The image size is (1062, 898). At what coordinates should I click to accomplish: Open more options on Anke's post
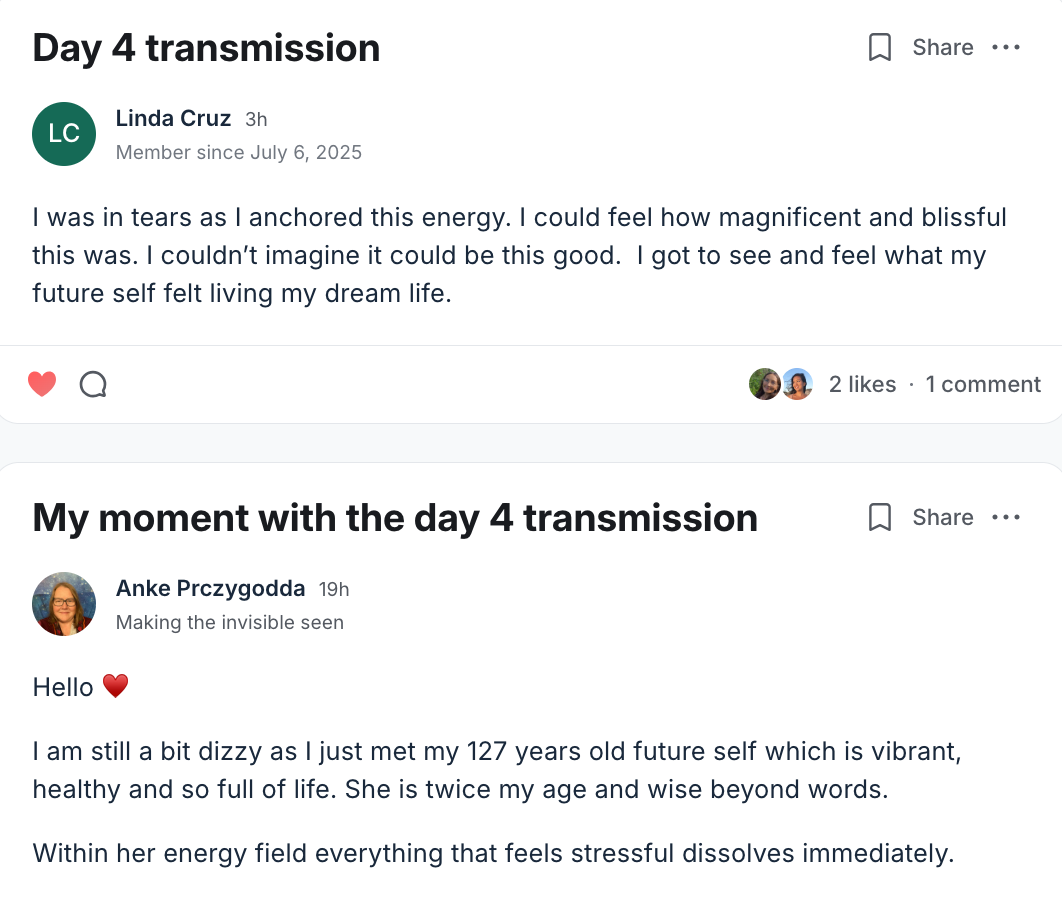[1006, 518]
